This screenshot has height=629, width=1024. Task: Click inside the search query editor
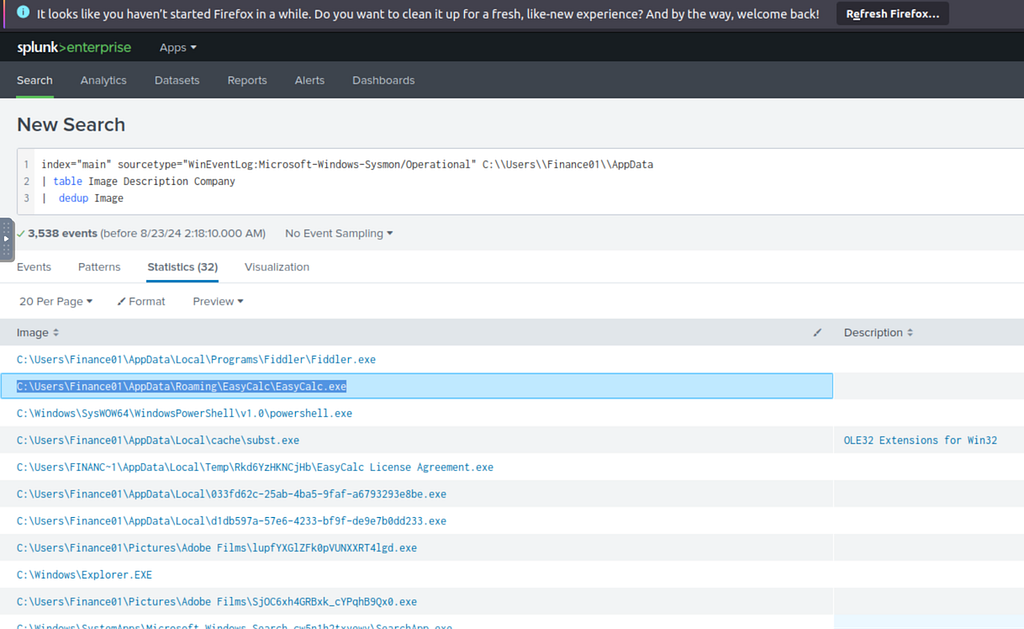coord(520,182)
